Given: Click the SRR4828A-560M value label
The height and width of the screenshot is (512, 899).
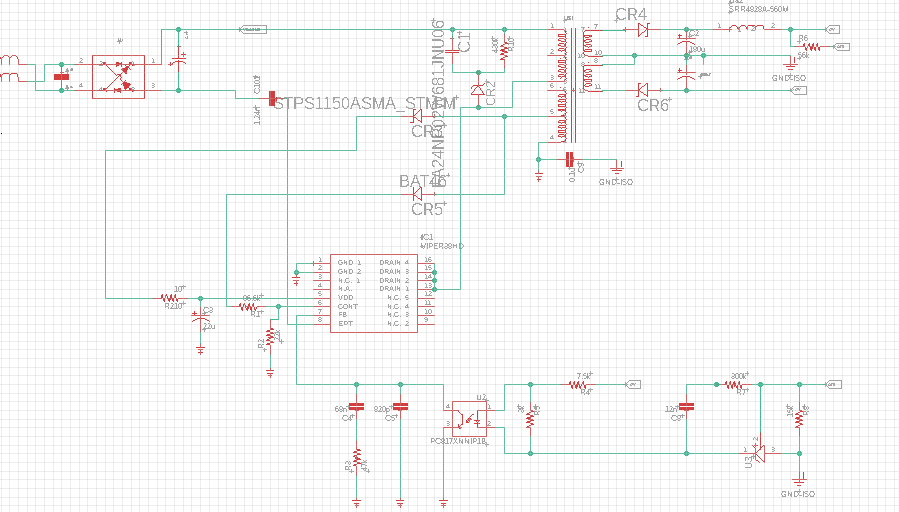Looking at the screenshot, I should (x=757, y=10).
